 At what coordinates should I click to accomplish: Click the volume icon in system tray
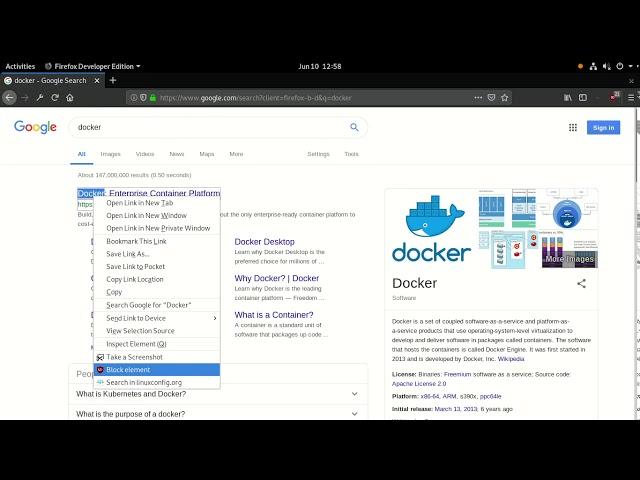(x=607, y=66)
